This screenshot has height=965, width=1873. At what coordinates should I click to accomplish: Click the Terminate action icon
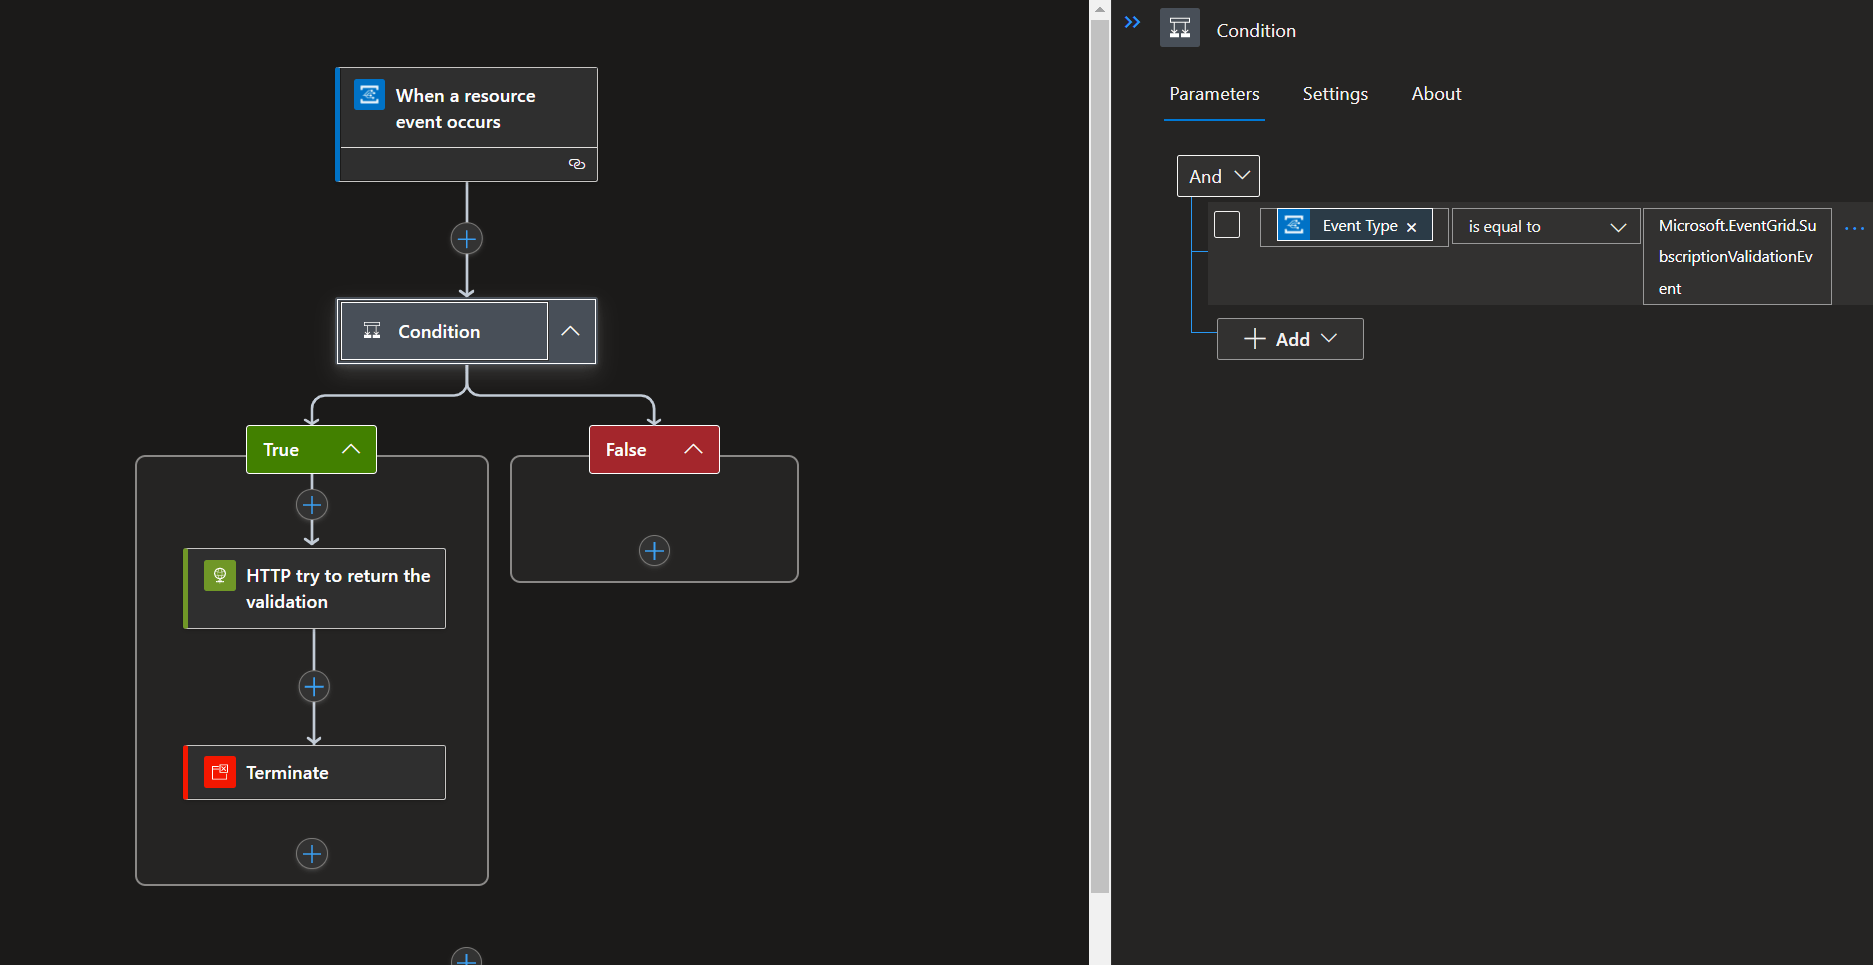point(219,772)
